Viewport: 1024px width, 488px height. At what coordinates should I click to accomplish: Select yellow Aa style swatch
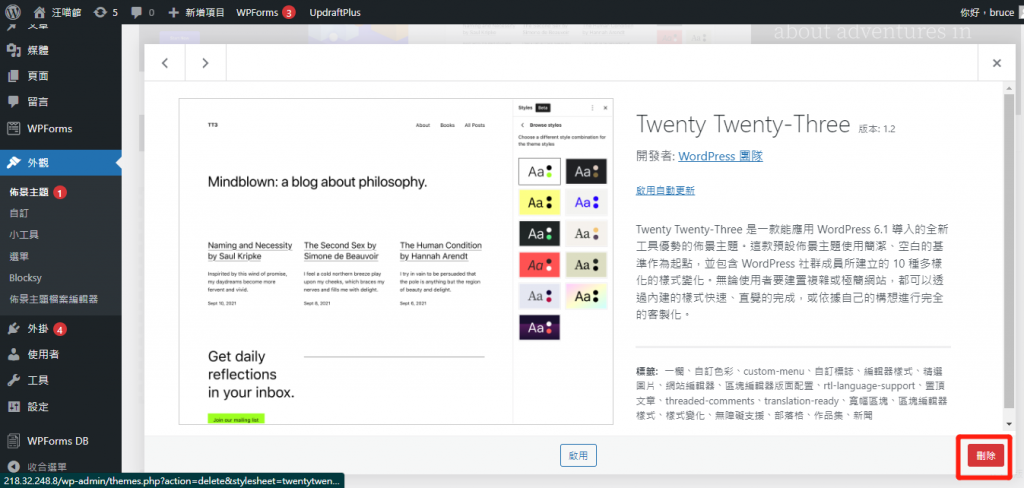pyautogui.click(x=539, y=203)
